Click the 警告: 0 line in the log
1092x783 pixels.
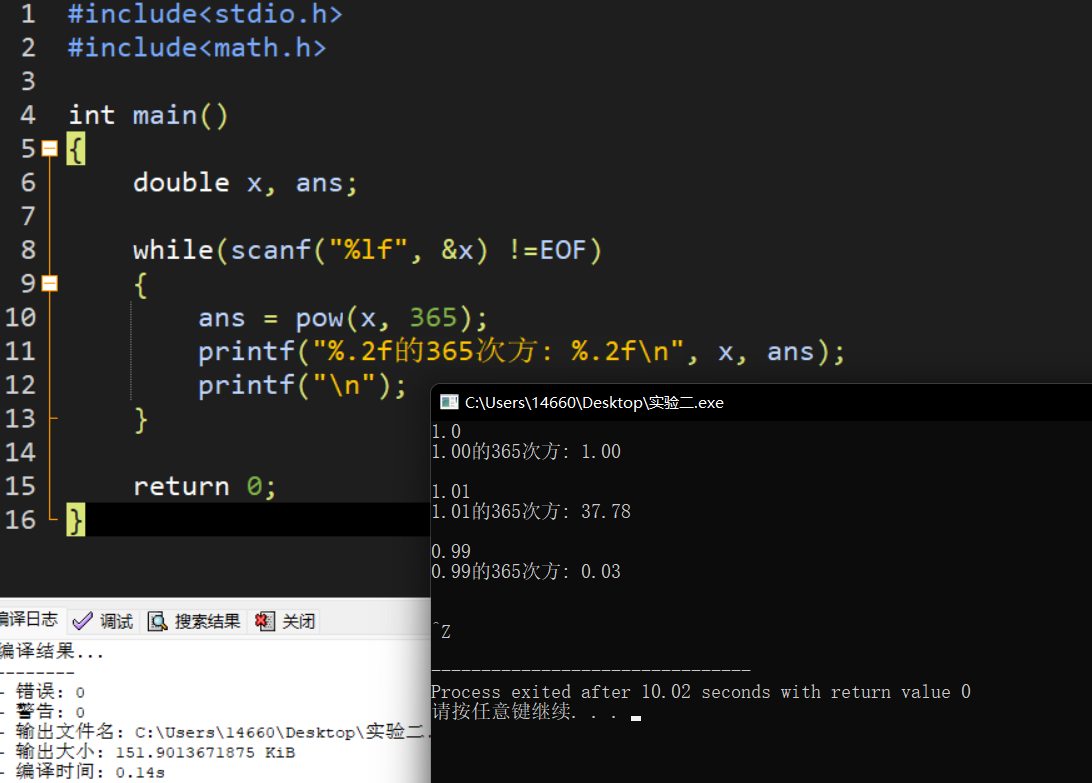point(50,712)
